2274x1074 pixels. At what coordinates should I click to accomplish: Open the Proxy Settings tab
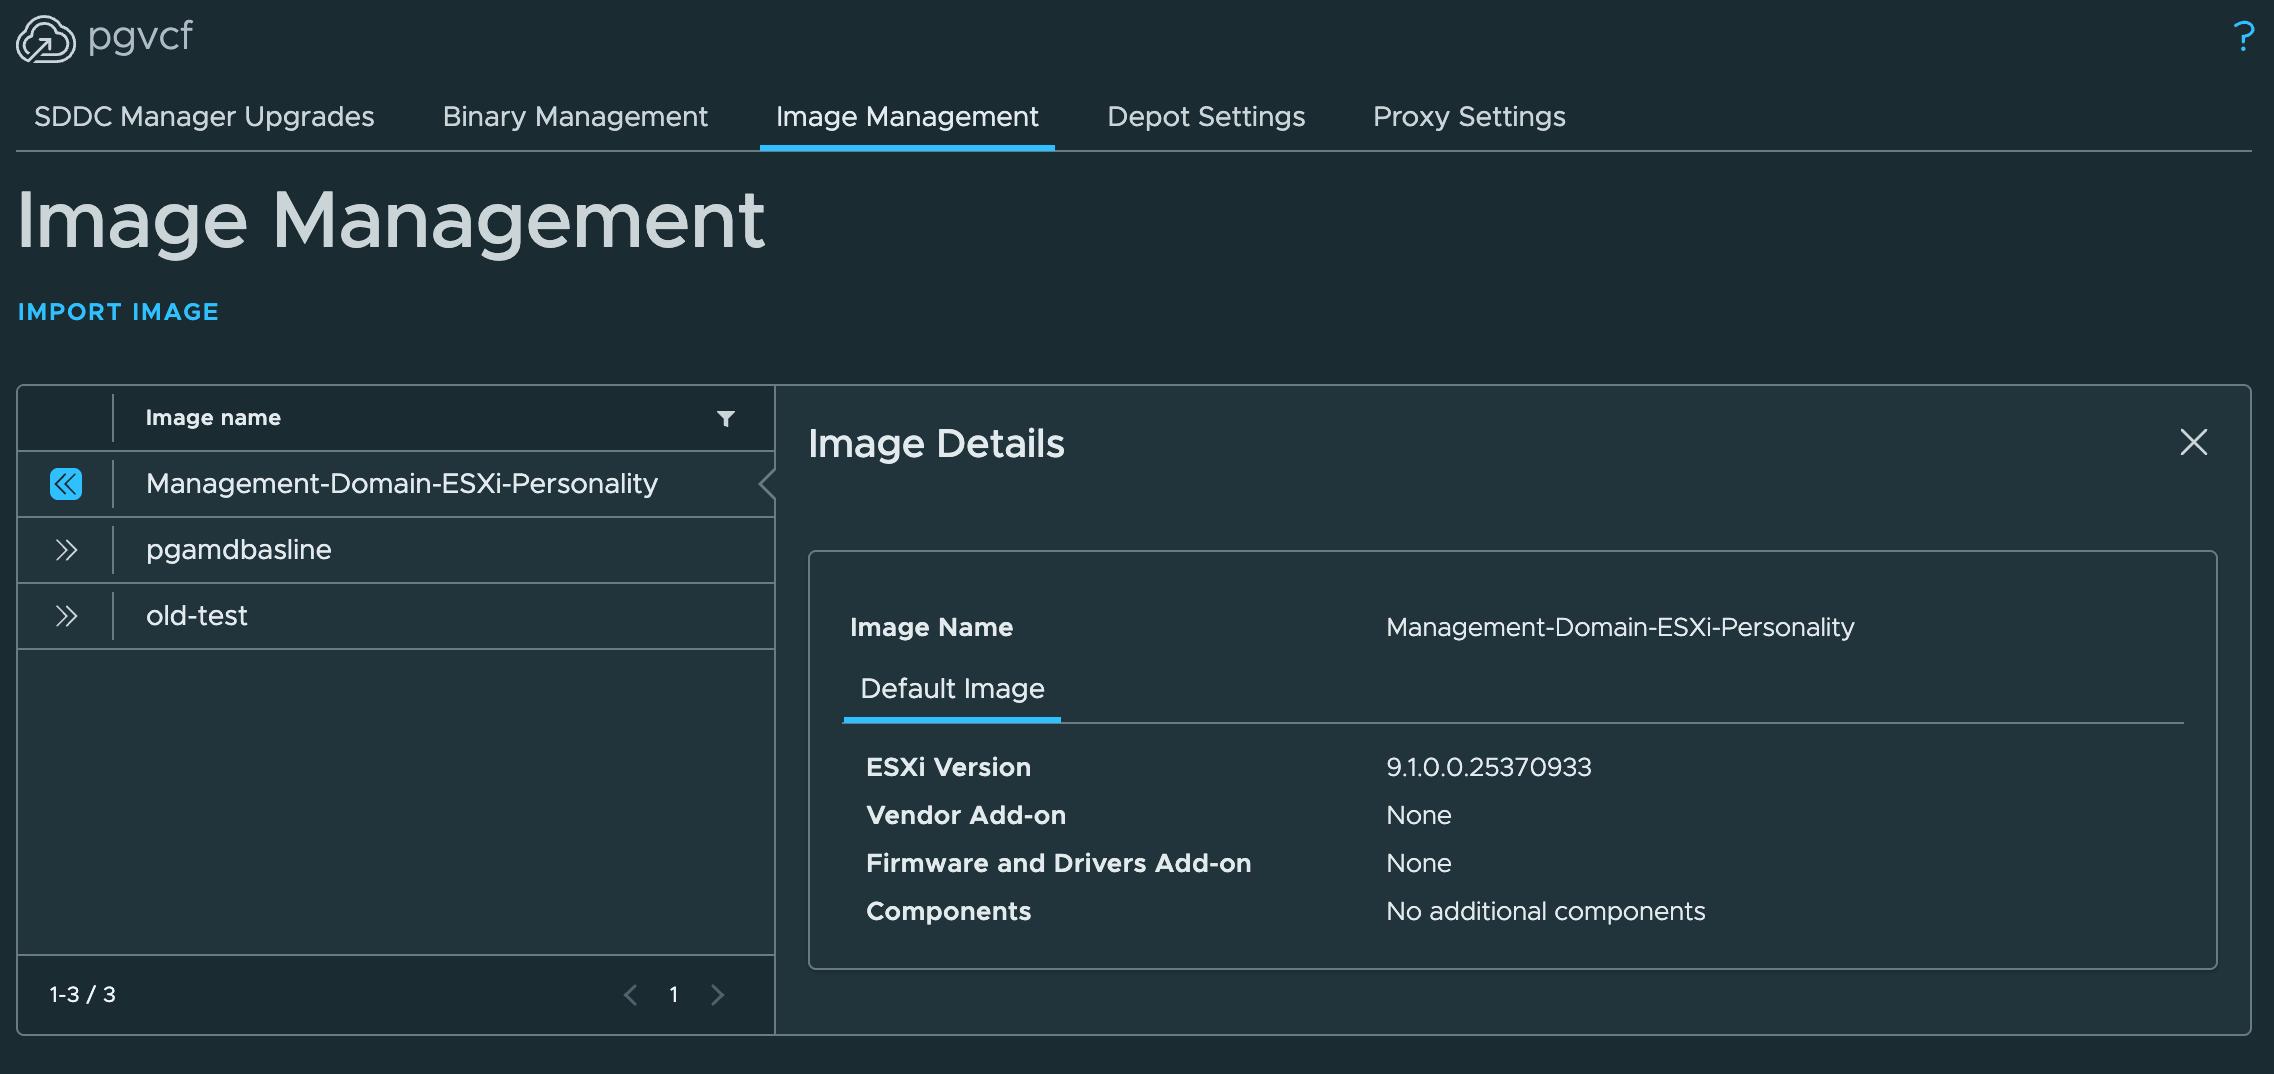[x=1469, y=117]
